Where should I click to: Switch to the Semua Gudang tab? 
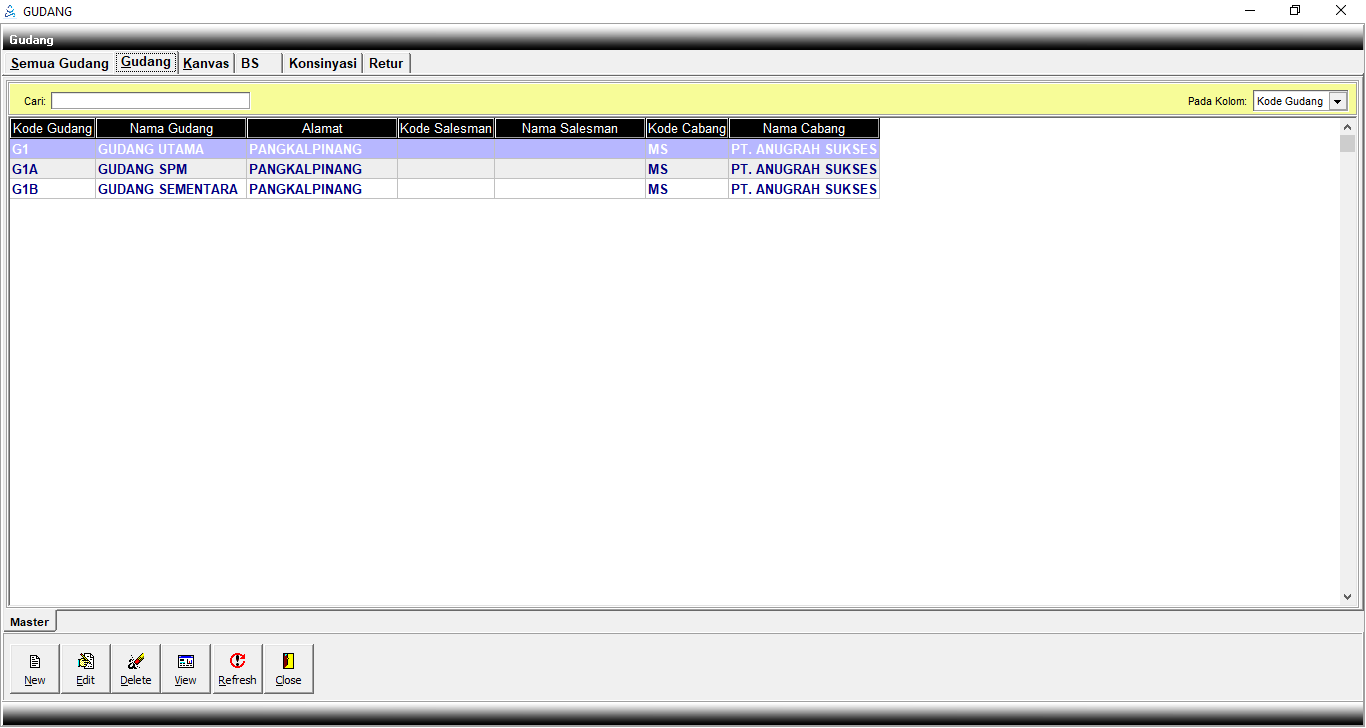pyautogui.click(x=60, y=63)
